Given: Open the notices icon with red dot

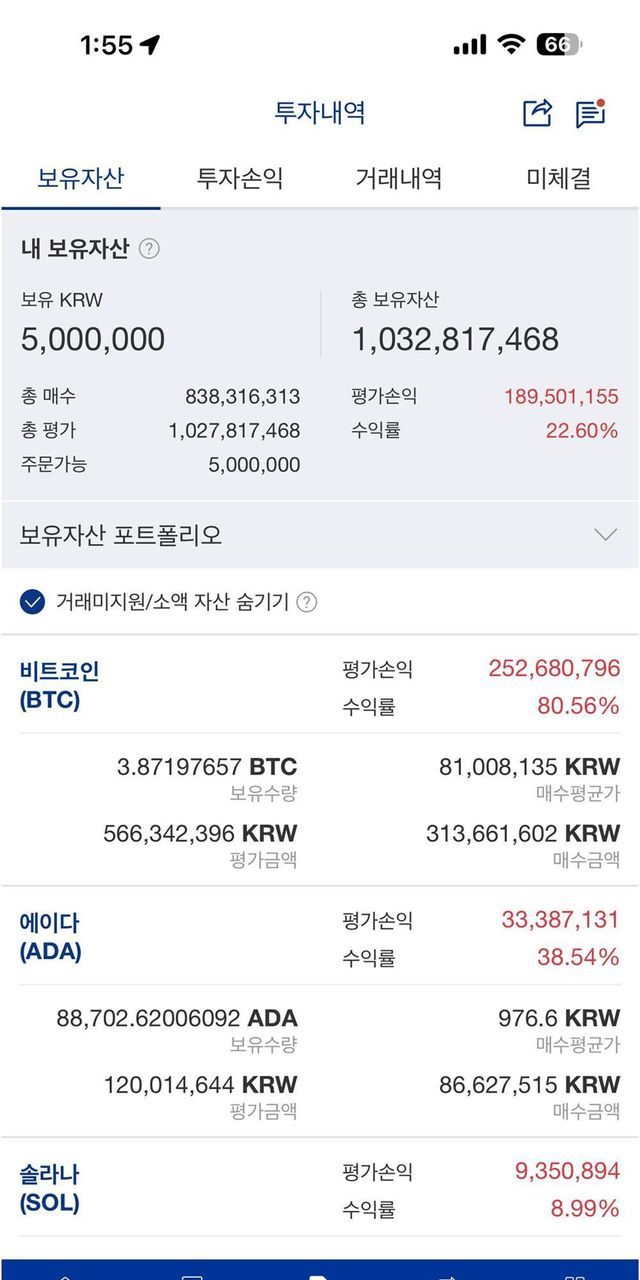Looking at the screenshot, I should click(590, 114).
